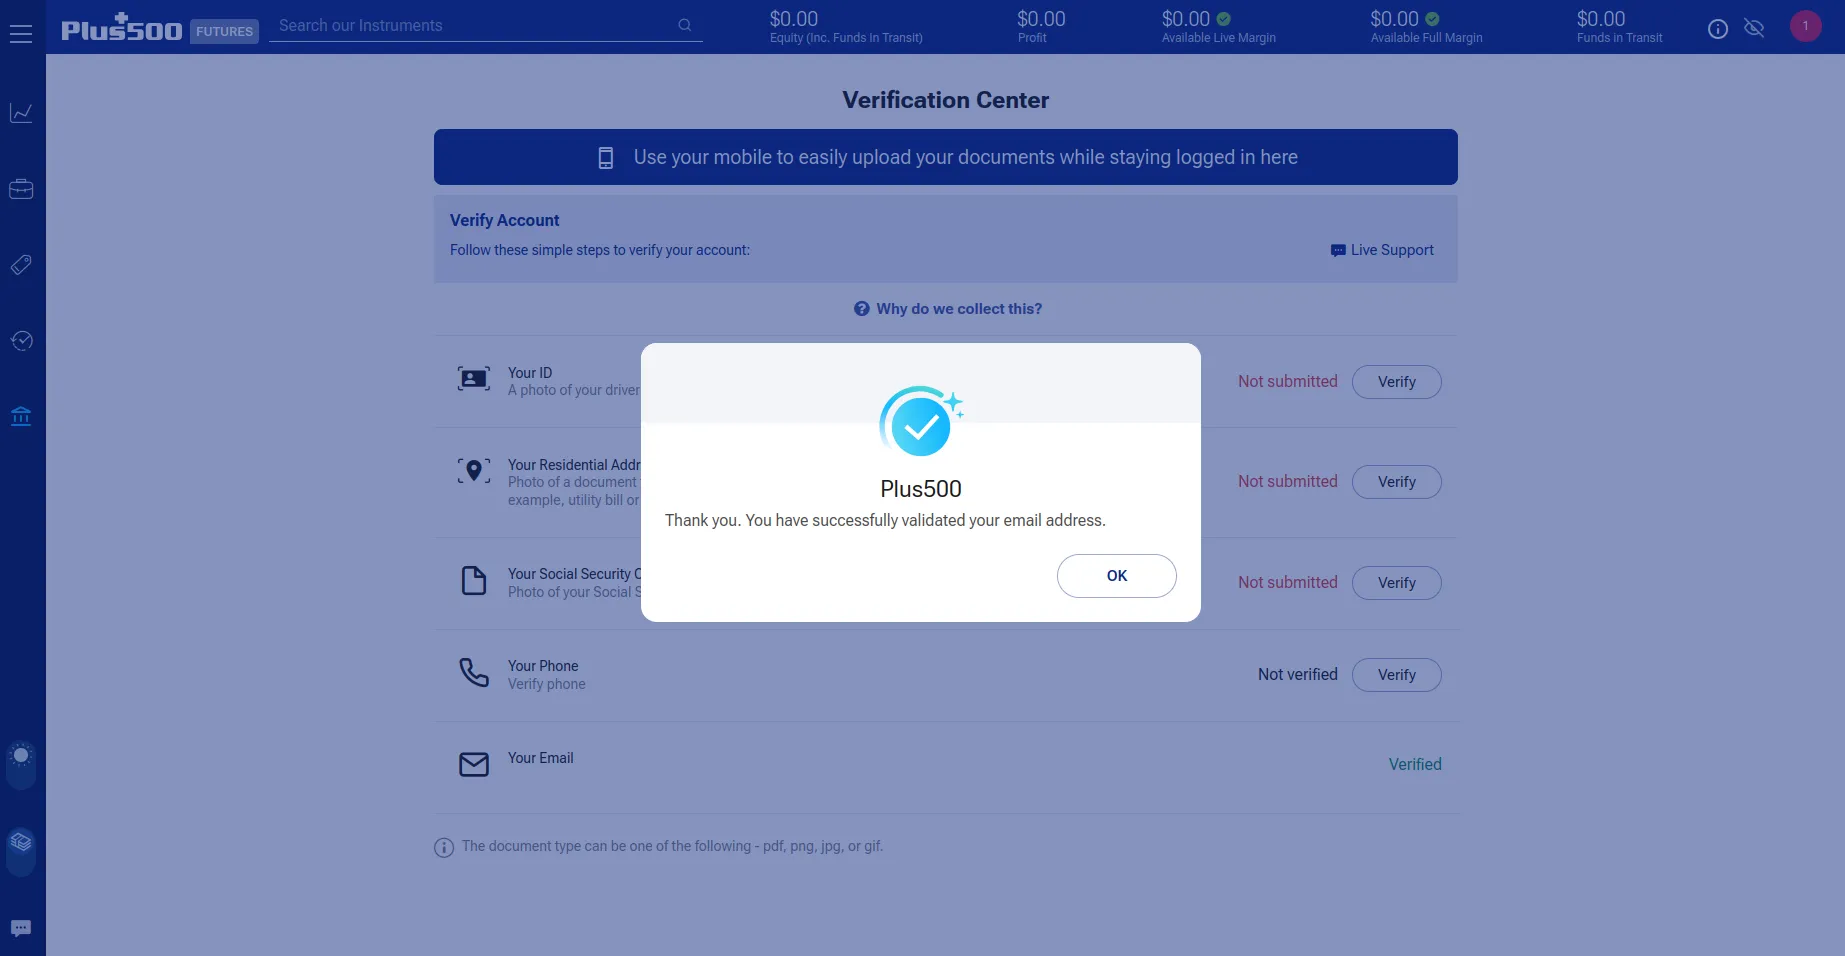This screenshot has width=1845, height=956.
Task: Click the document type info icon
Action: click(444, 848)
